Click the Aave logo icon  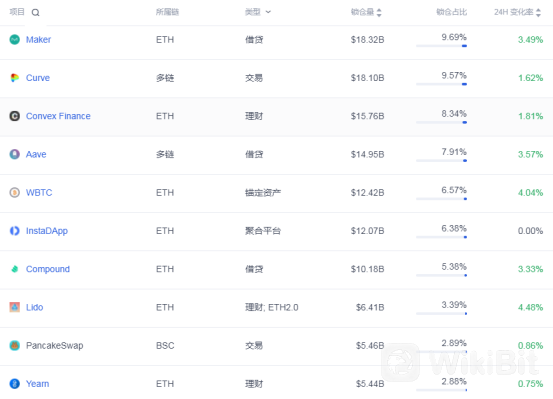tap(14, 154)
